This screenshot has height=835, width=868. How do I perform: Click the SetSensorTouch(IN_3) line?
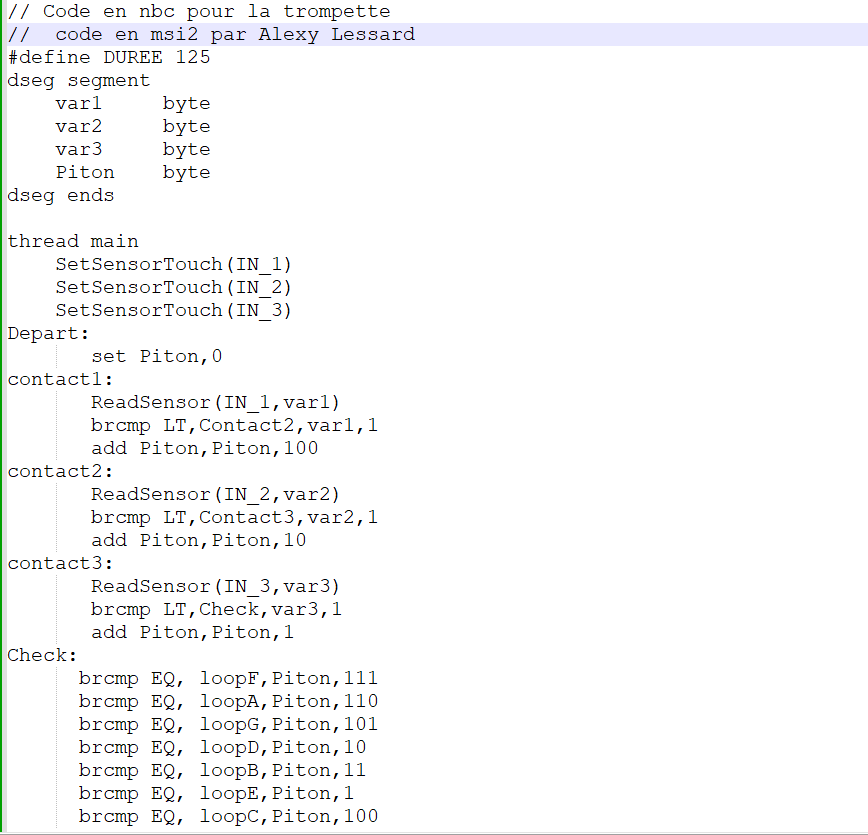pos(173,311)
